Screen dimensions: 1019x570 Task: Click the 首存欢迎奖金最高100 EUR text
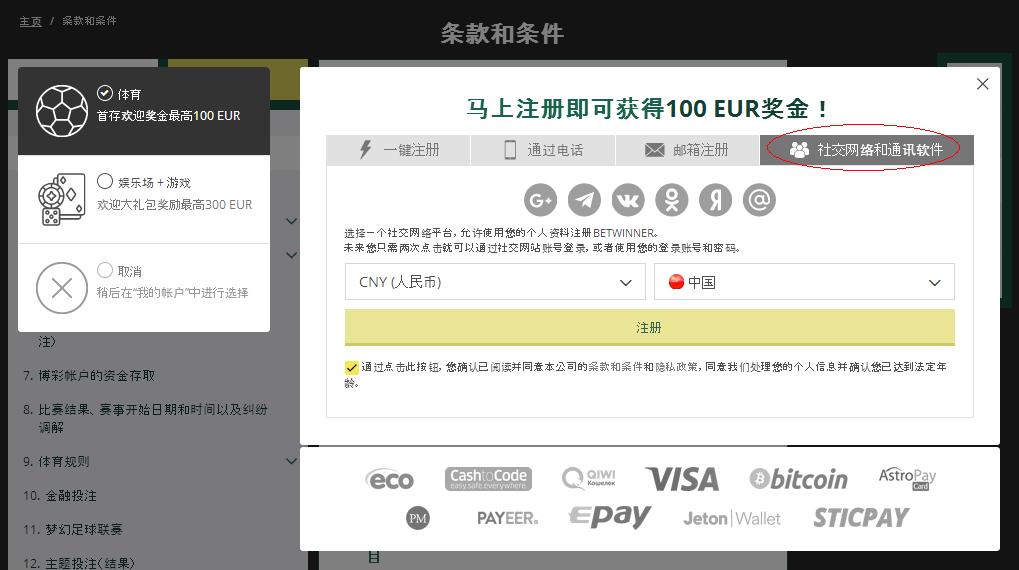pos(168,116)
